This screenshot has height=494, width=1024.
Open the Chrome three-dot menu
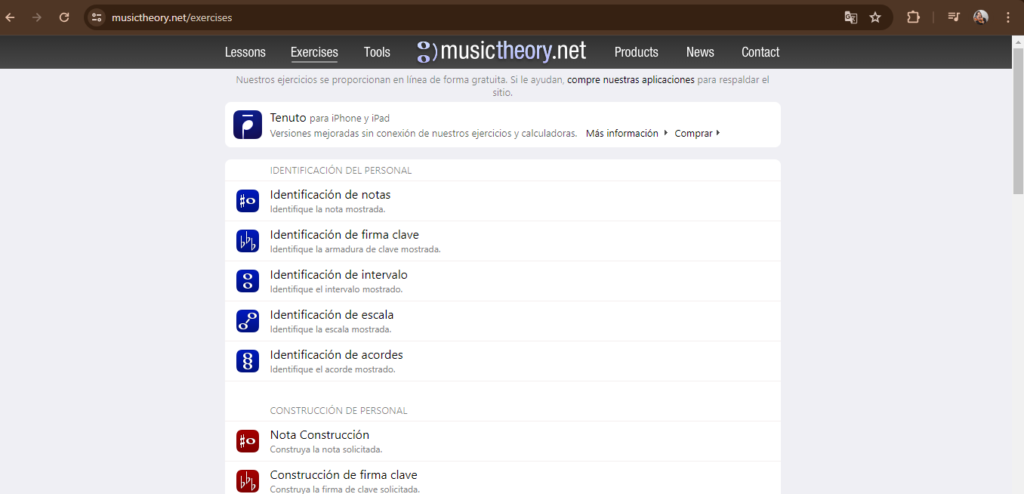pos(1007,17)
